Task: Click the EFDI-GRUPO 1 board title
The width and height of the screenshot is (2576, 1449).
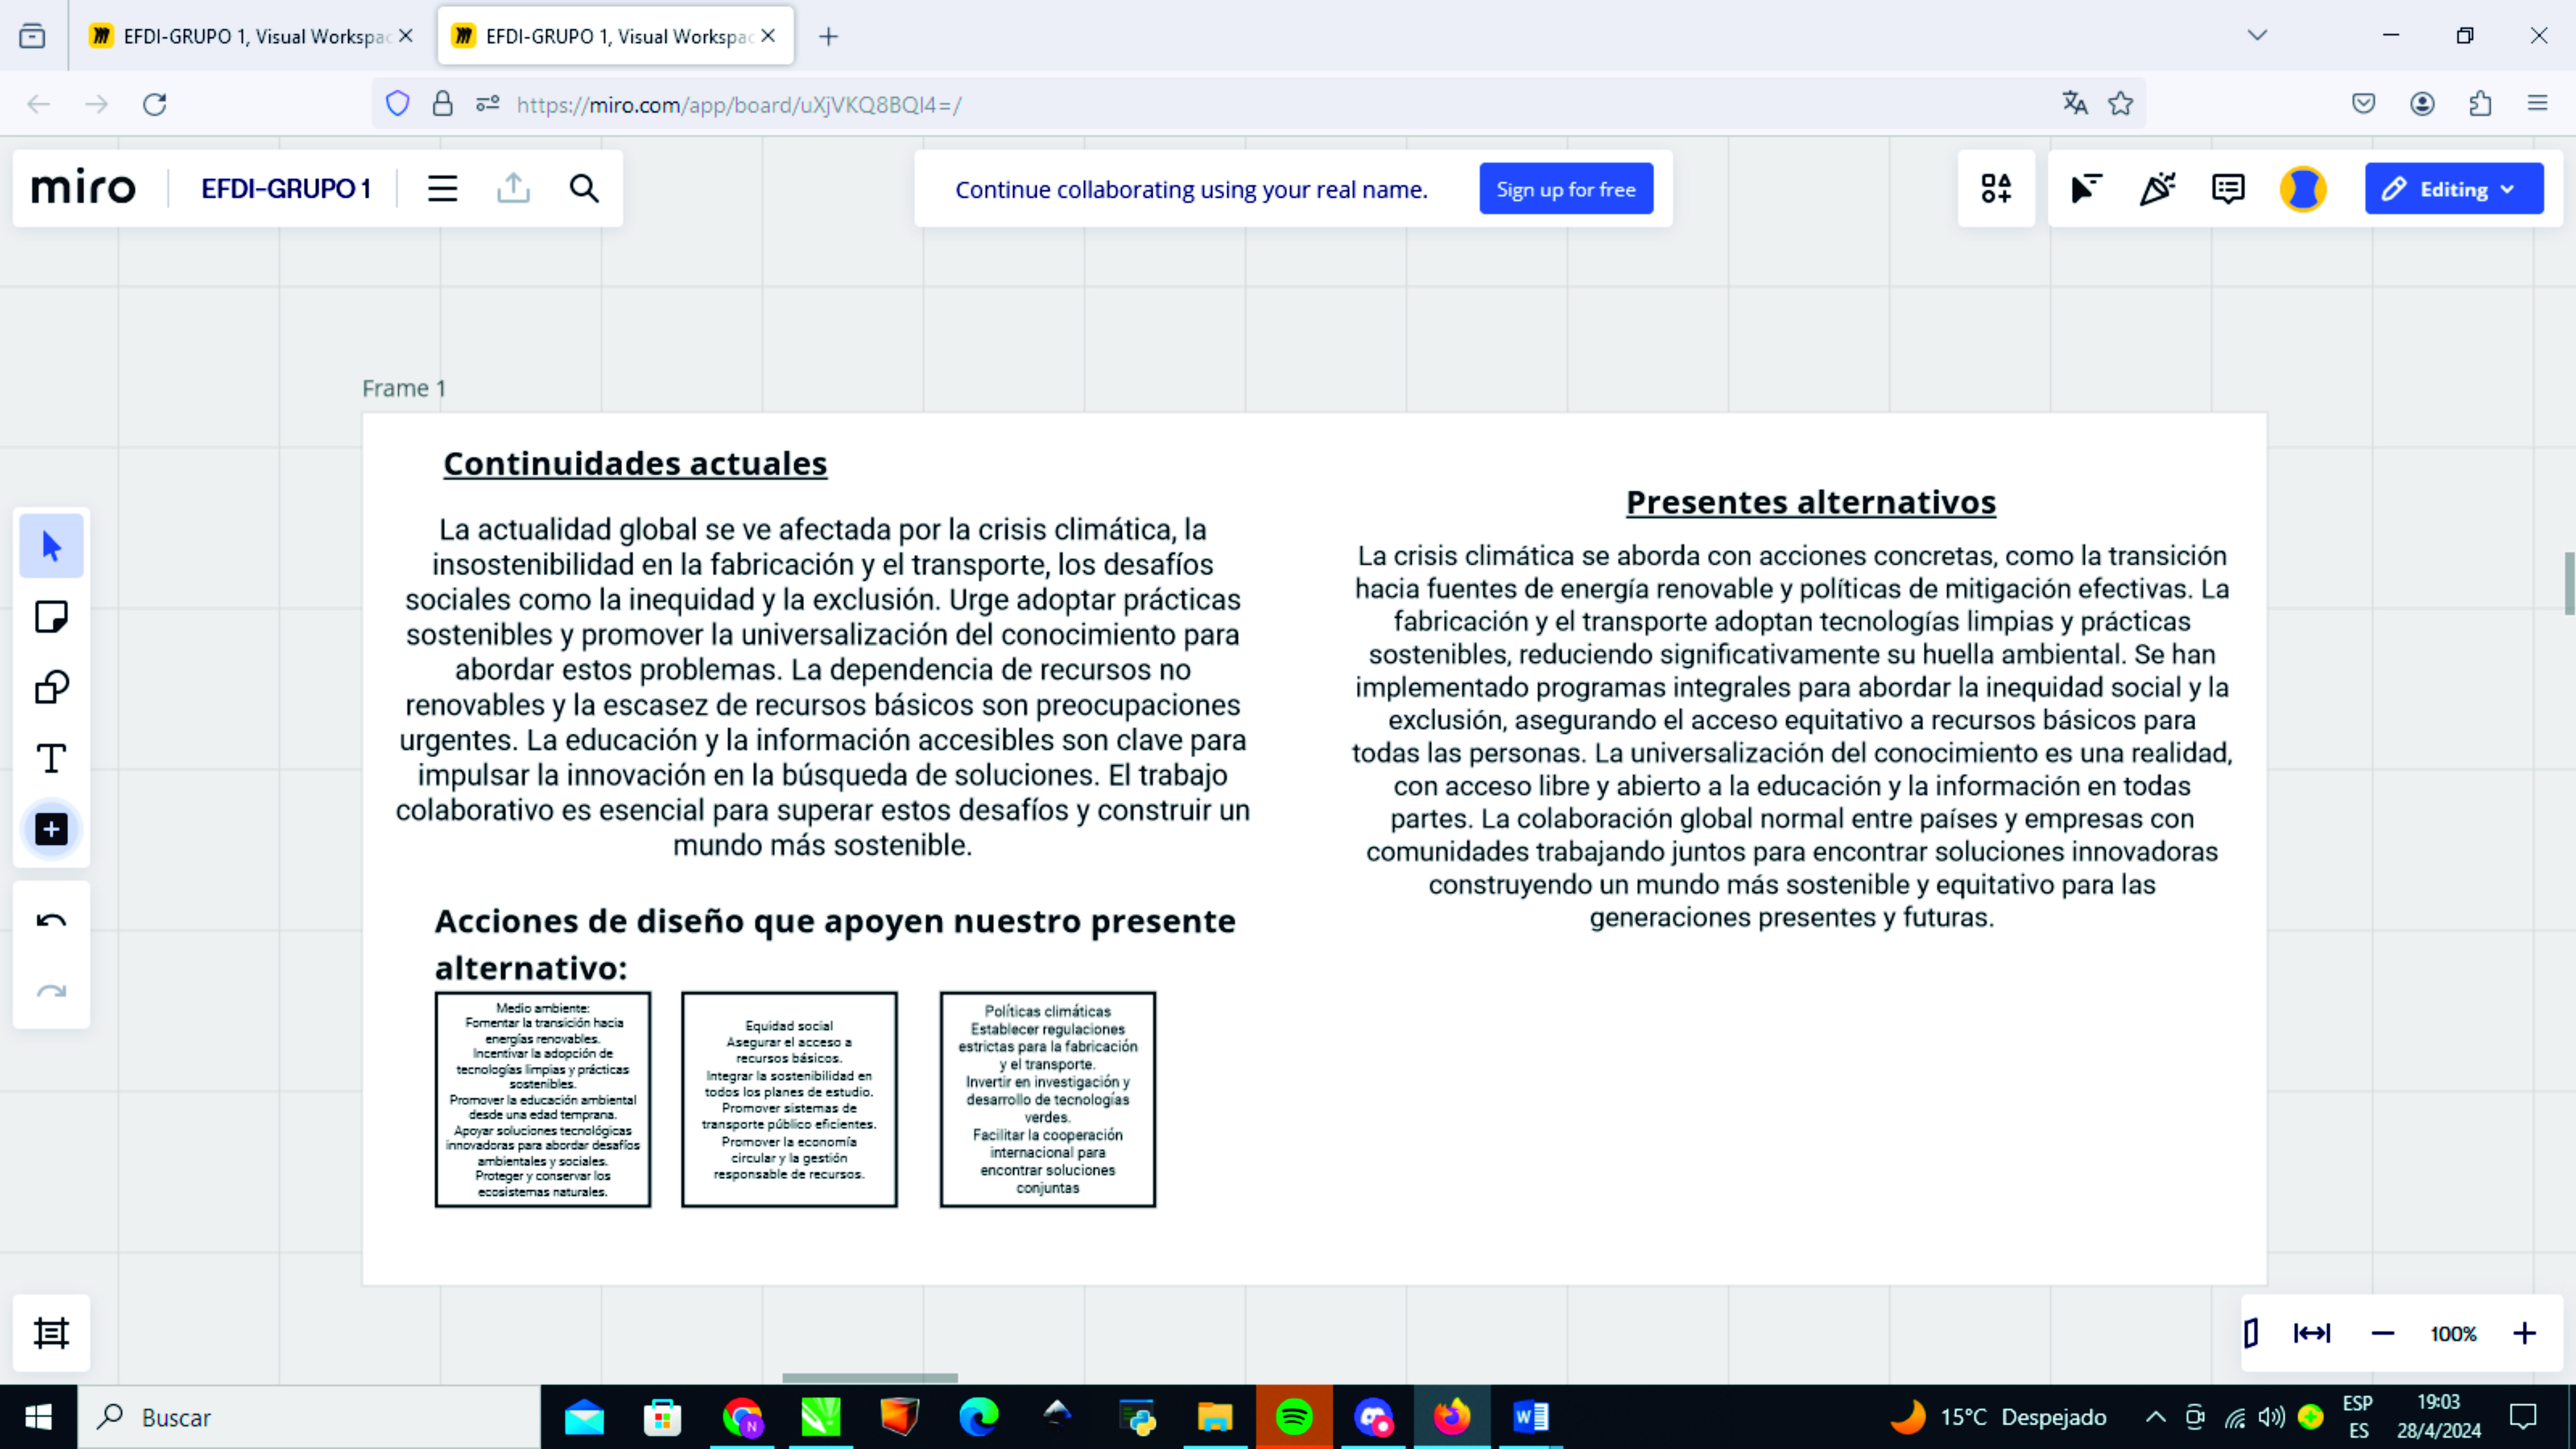Action: point(286,189)
